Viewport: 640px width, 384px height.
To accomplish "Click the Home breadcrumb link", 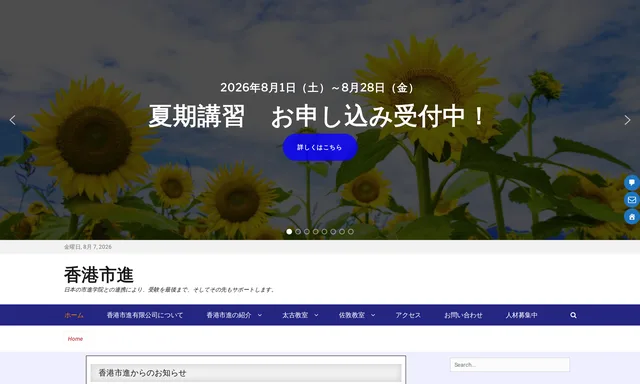I will [x=76, y=339].
